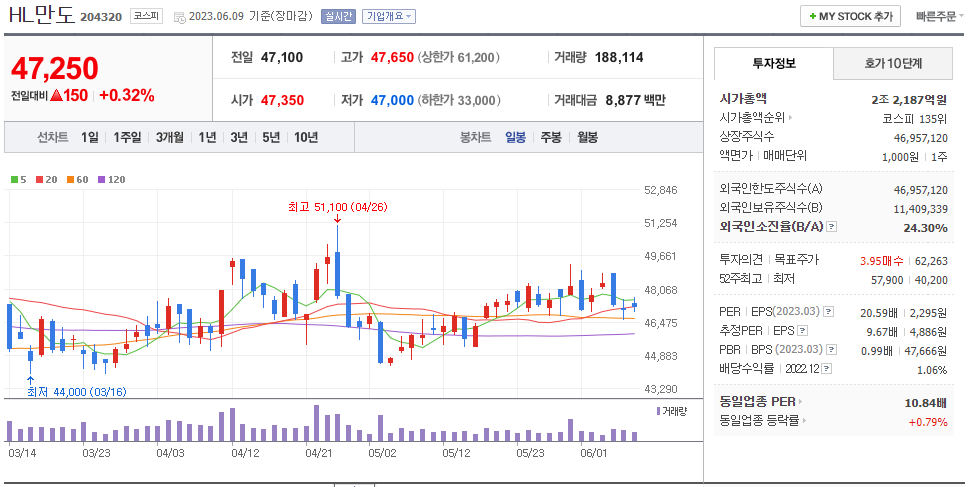Click the 거래대금 8,877 백만 value
The image size is (971, 487).
click(x=635, y=100)
